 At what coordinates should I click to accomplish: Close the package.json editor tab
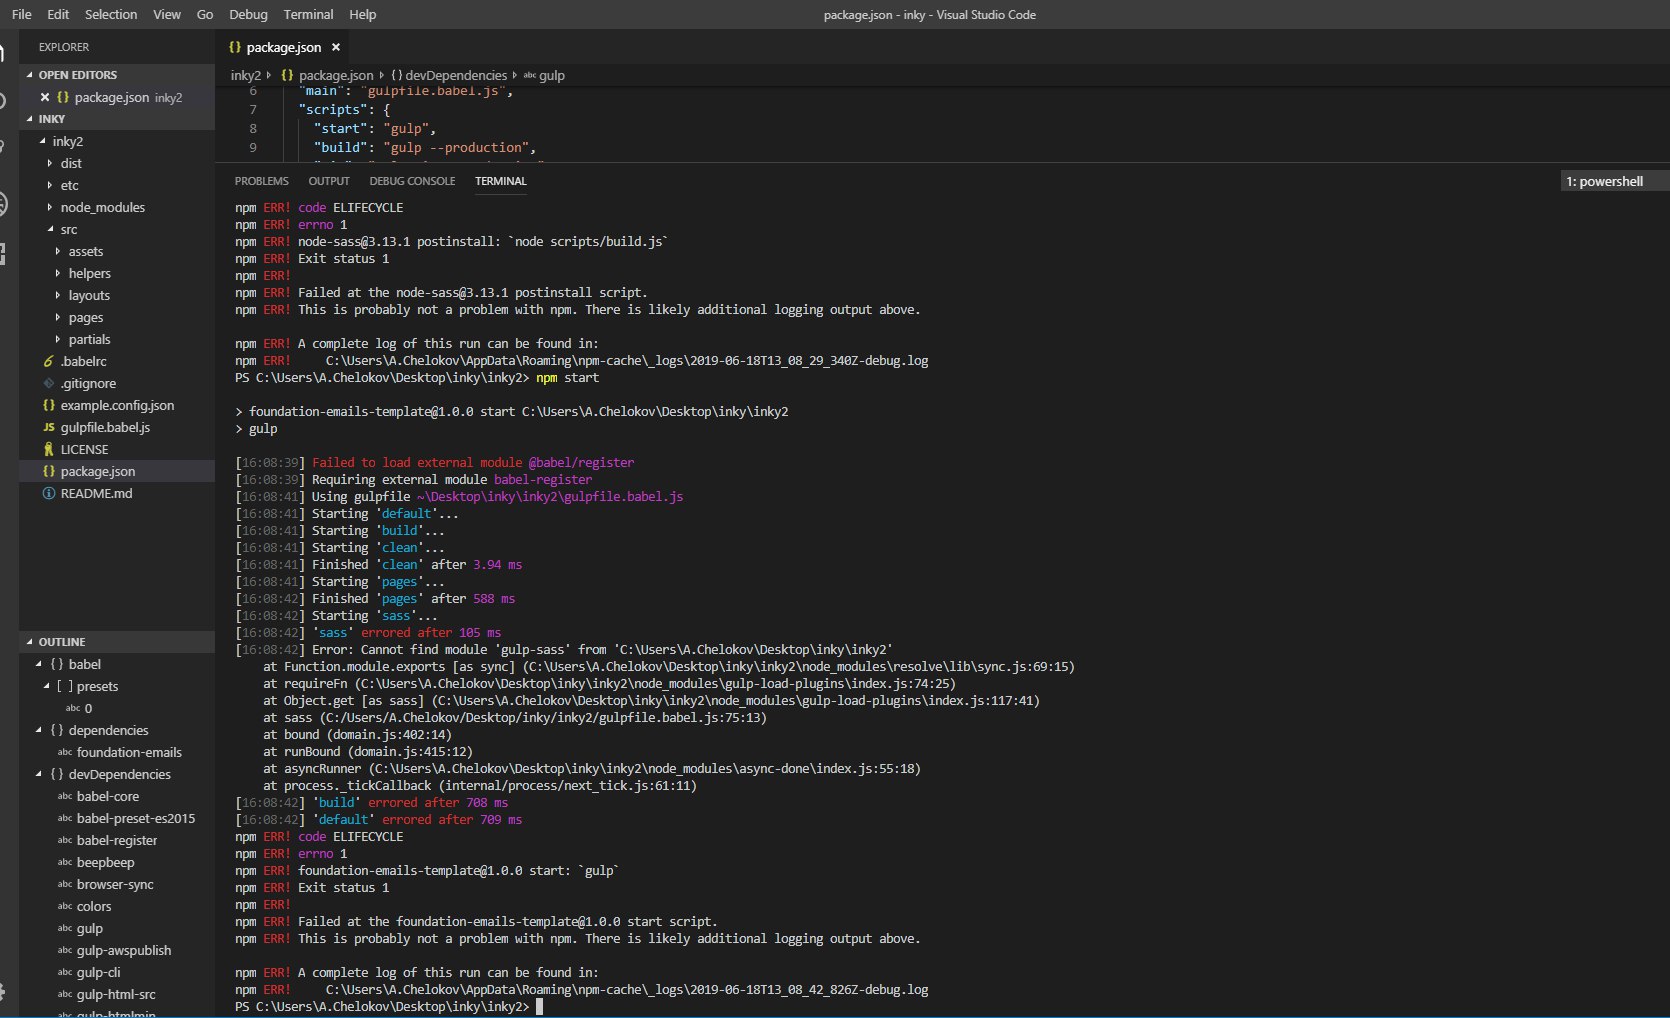click(336, 47)
